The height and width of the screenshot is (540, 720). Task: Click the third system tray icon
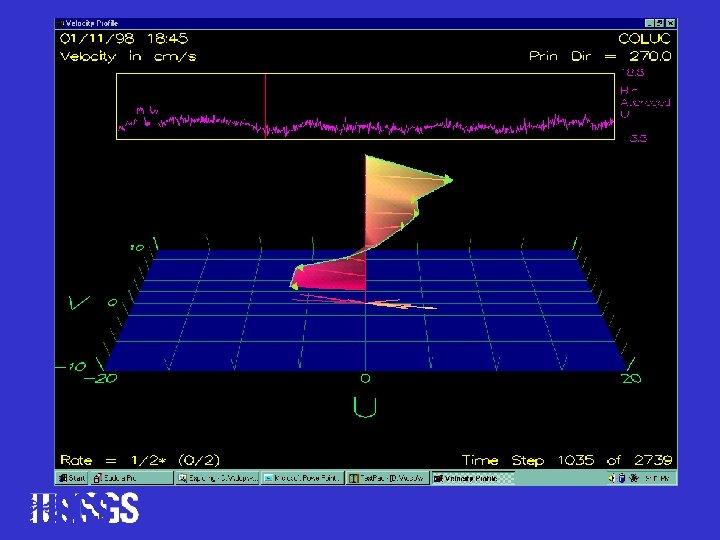tap(634, 478)
